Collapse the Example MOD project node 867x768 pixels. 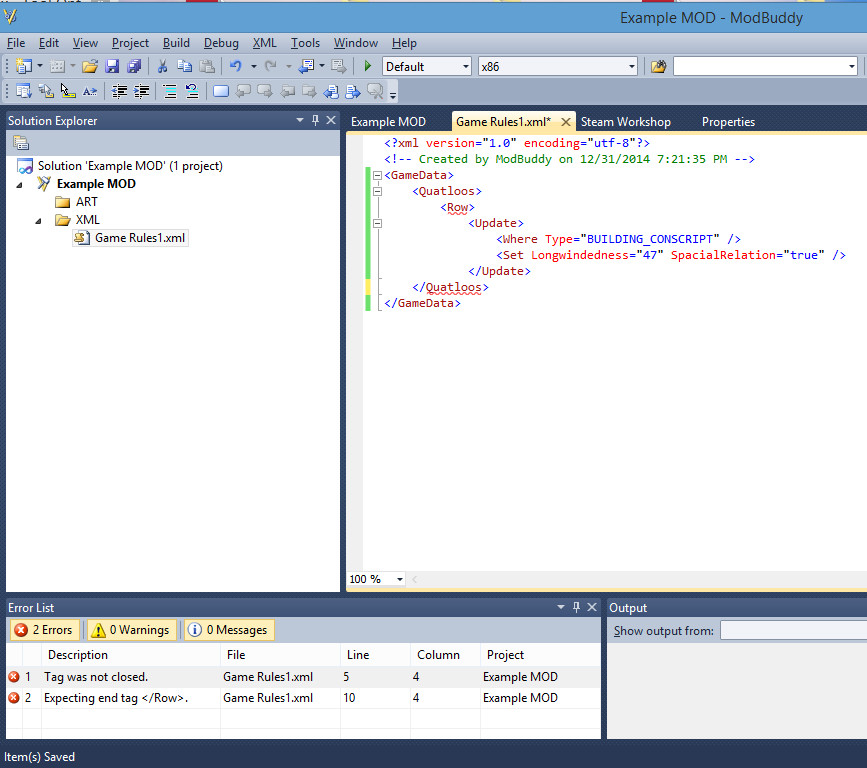pos(19,185)
